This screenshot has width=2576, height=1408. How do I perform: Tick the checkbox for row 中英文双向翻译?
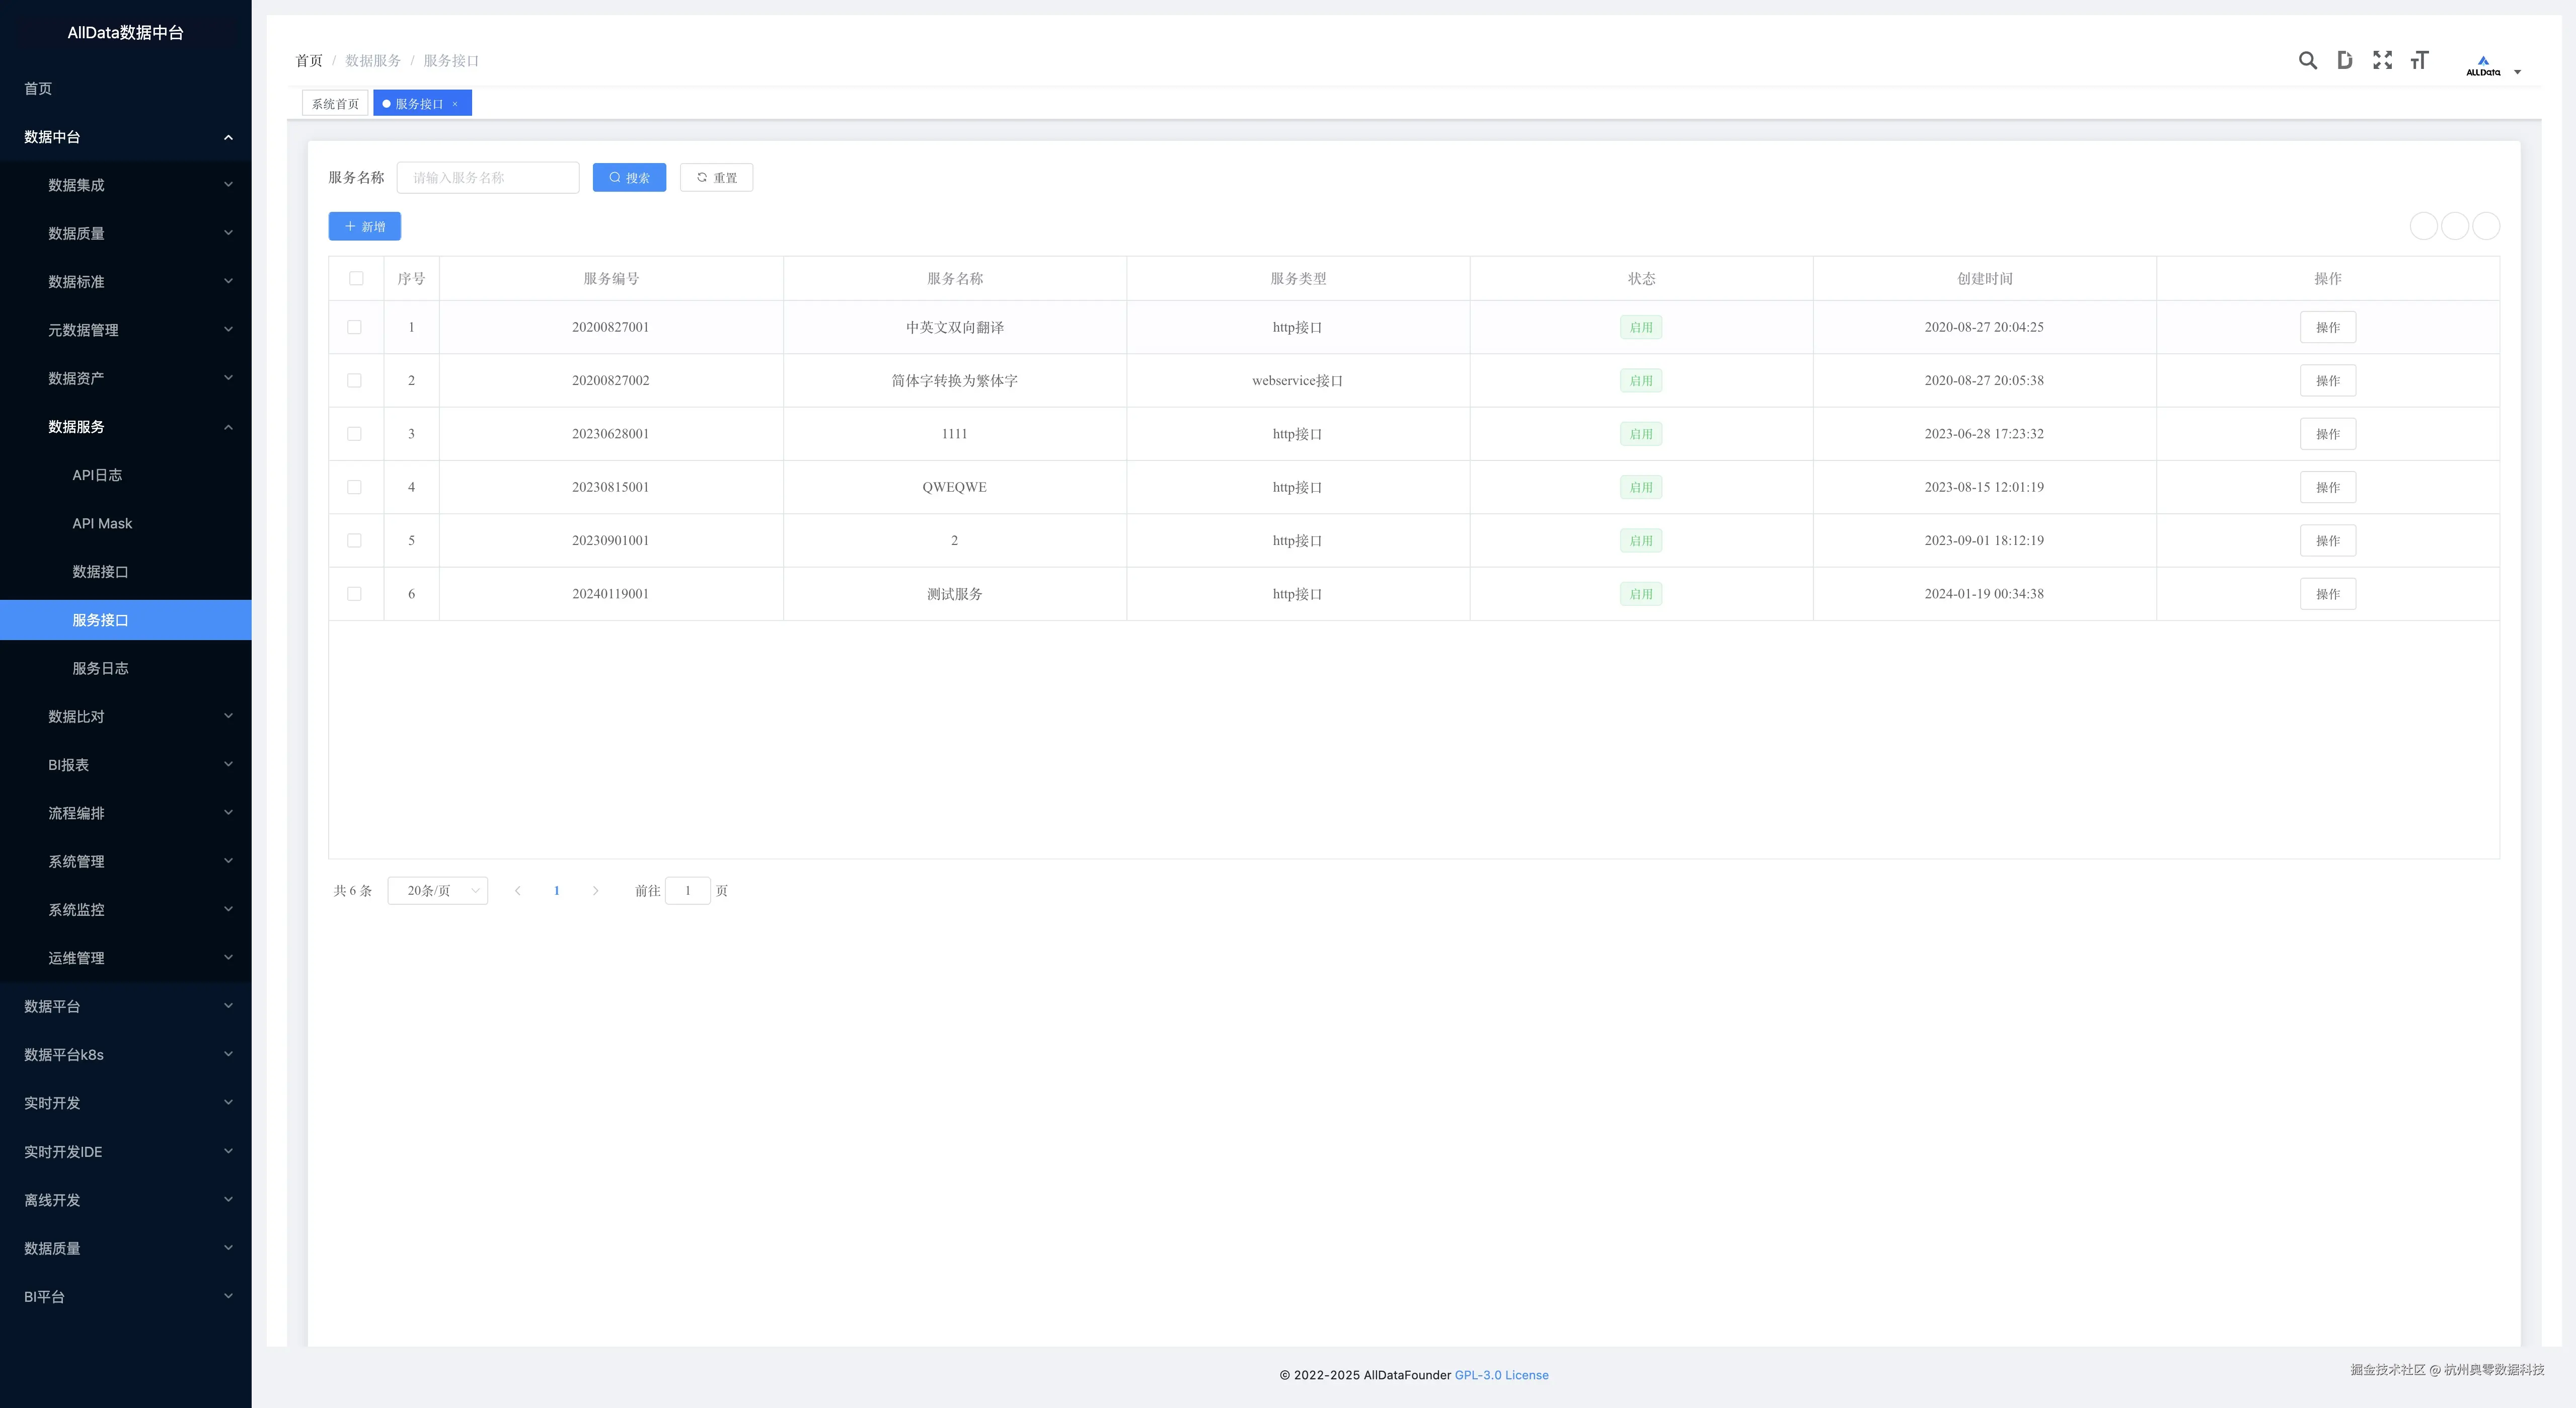354,327
